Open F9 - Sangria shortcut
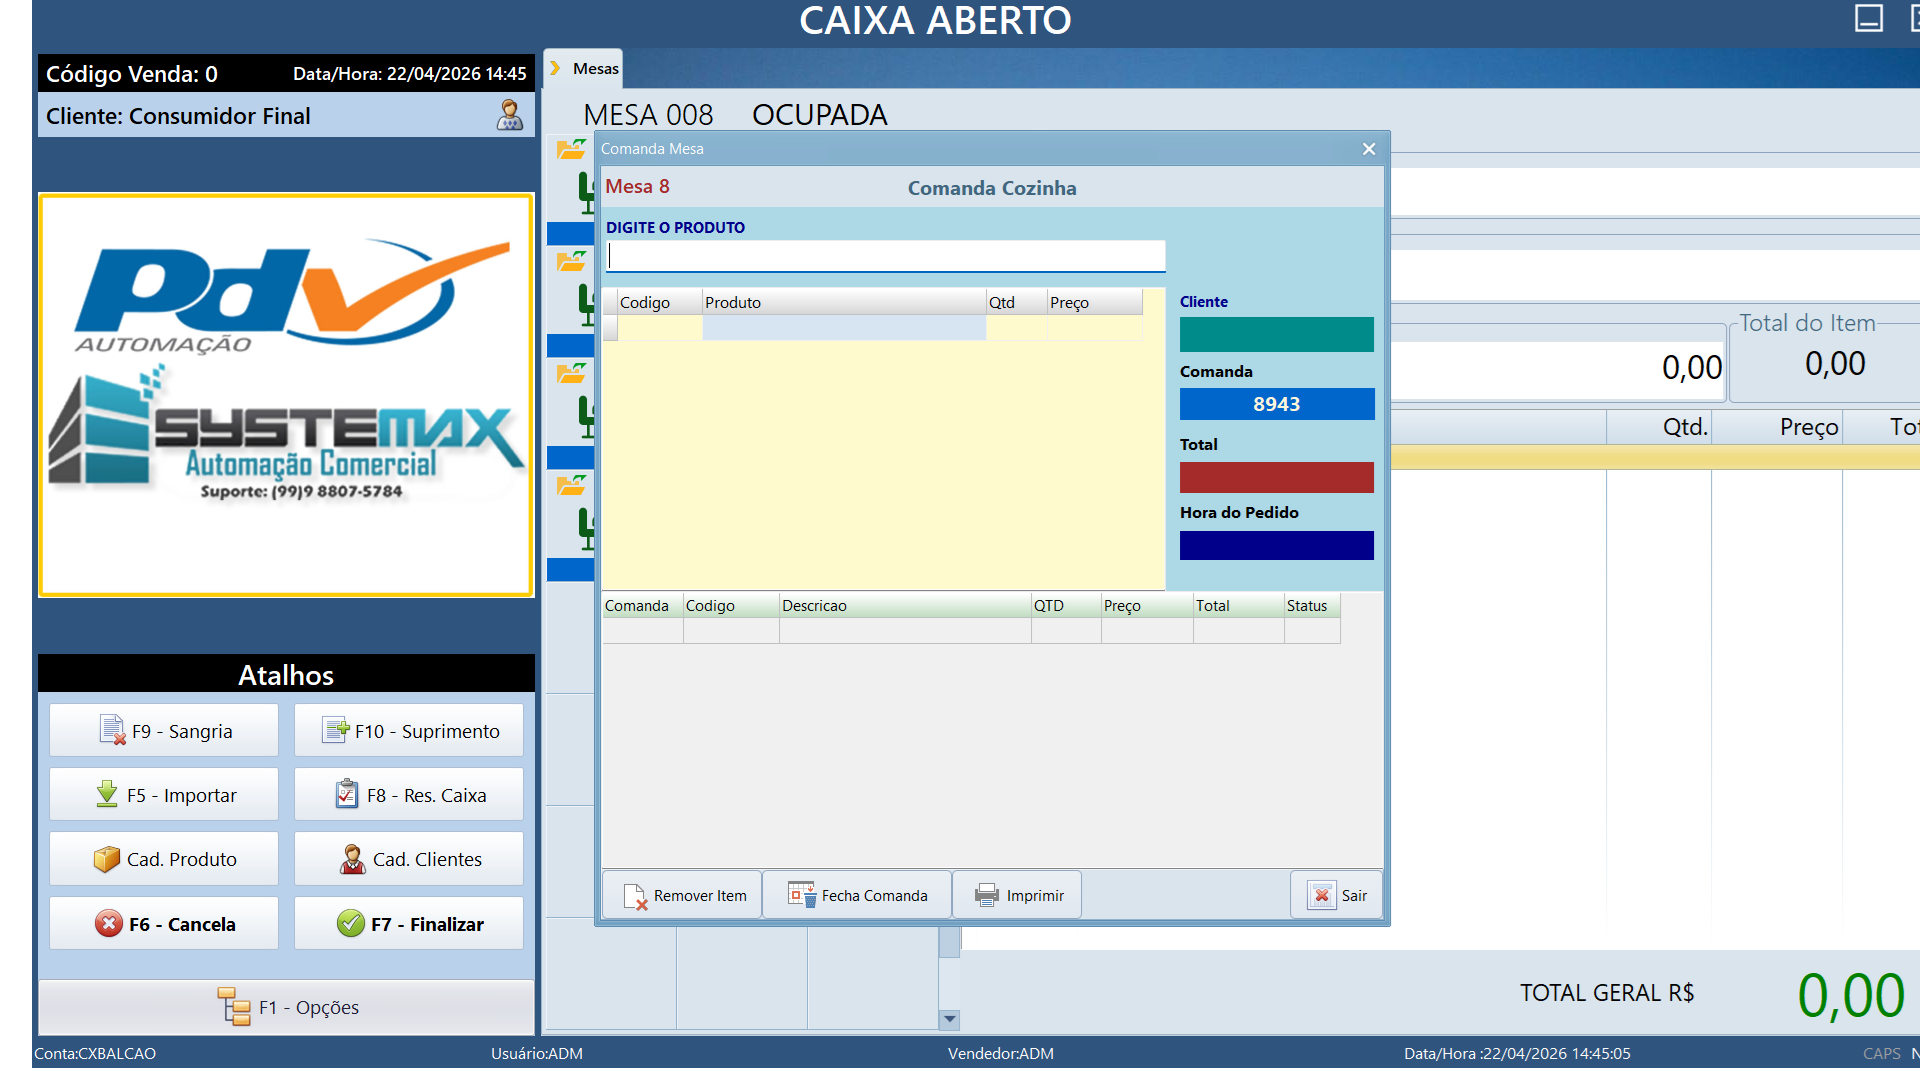This screenshot has width=1920, height=1080. tap(164, 731)
